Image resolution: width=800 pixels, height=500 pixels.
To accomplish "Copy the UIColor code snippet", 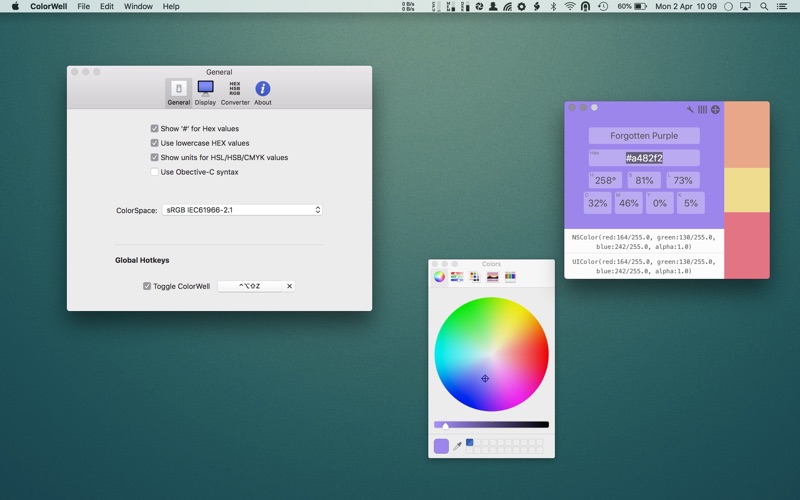I will point(644,266).
